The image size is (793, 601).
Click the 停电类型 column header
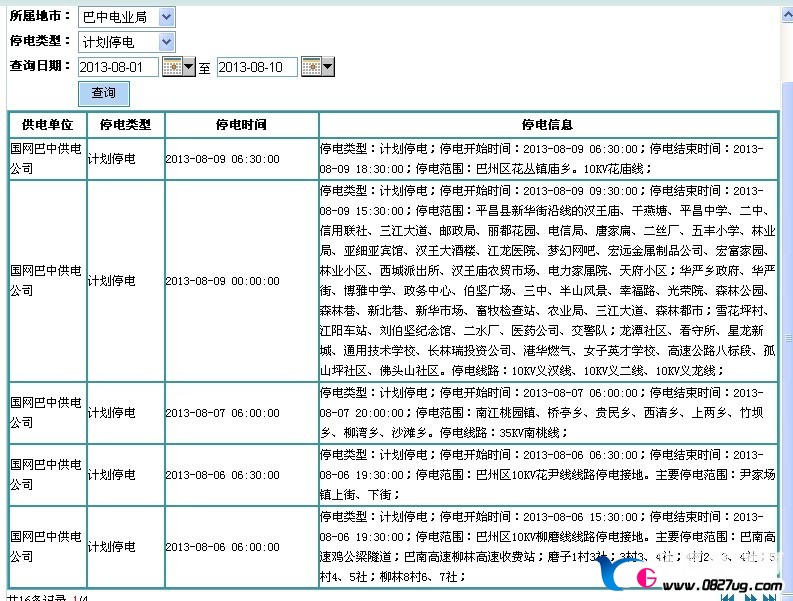[125, 125]
